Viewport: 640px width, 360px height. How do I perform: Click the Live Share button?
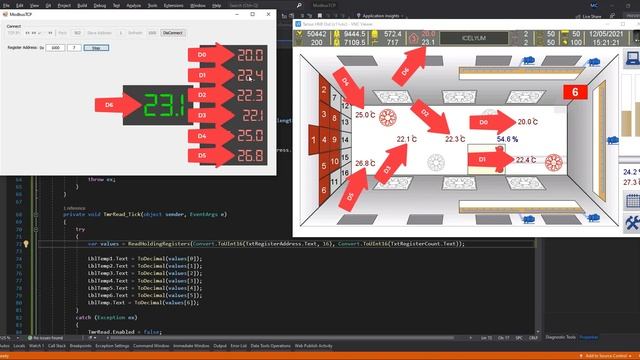(x=588, y=16)
